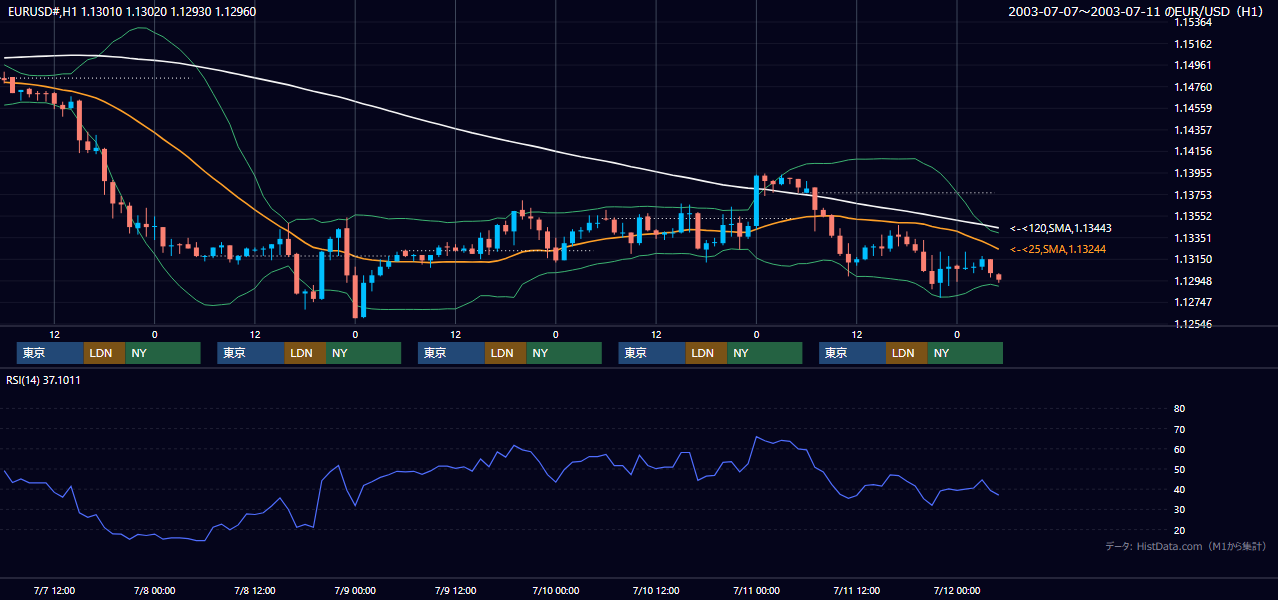The height and width of the screenshot is (600, 1278).
Task: Select the 7/12 00:00 time label
Action: pos(957,590)
